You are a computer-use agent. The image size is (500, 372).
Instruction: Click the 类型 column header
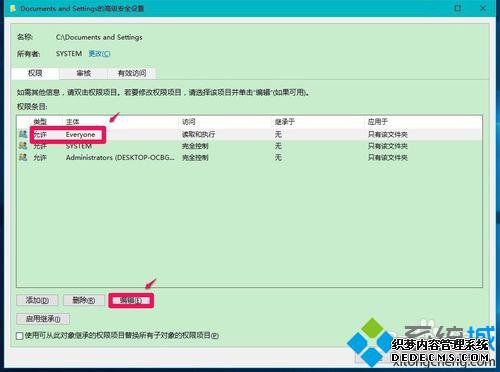(40, 122)
